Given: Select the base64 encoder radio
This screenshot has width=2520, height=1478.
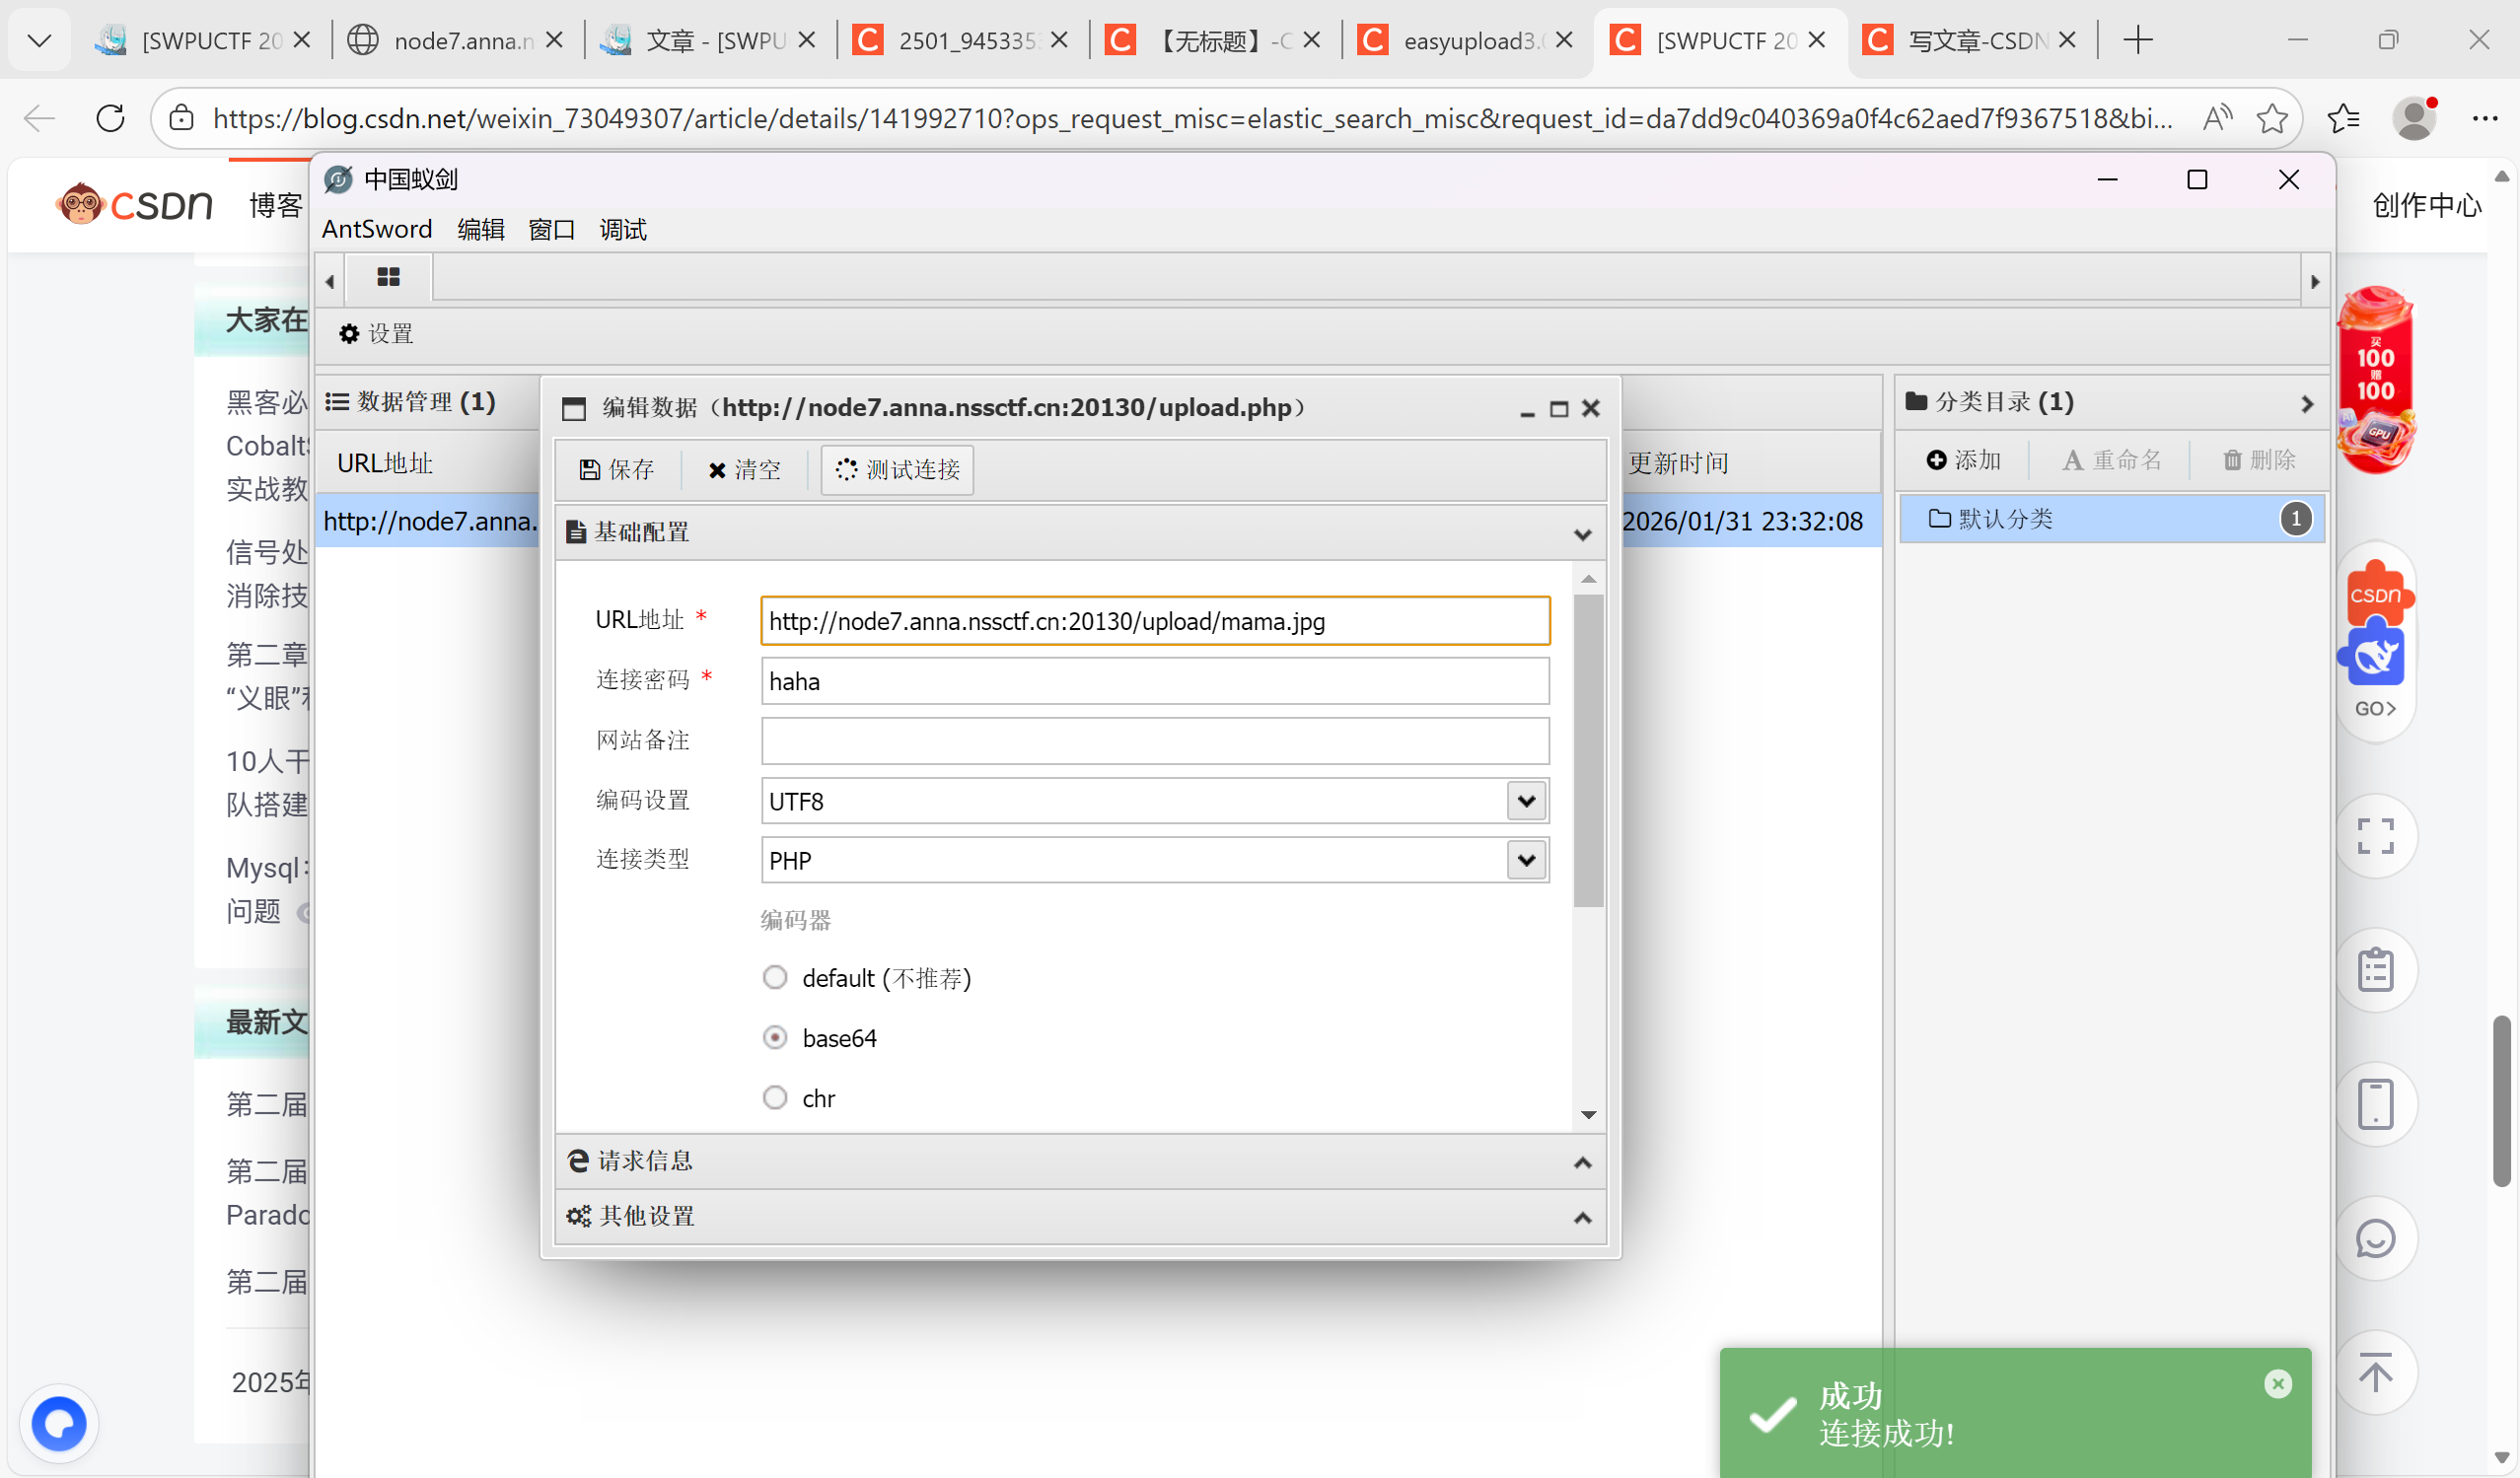Looking at the screenshot, I should [775, 1038].
